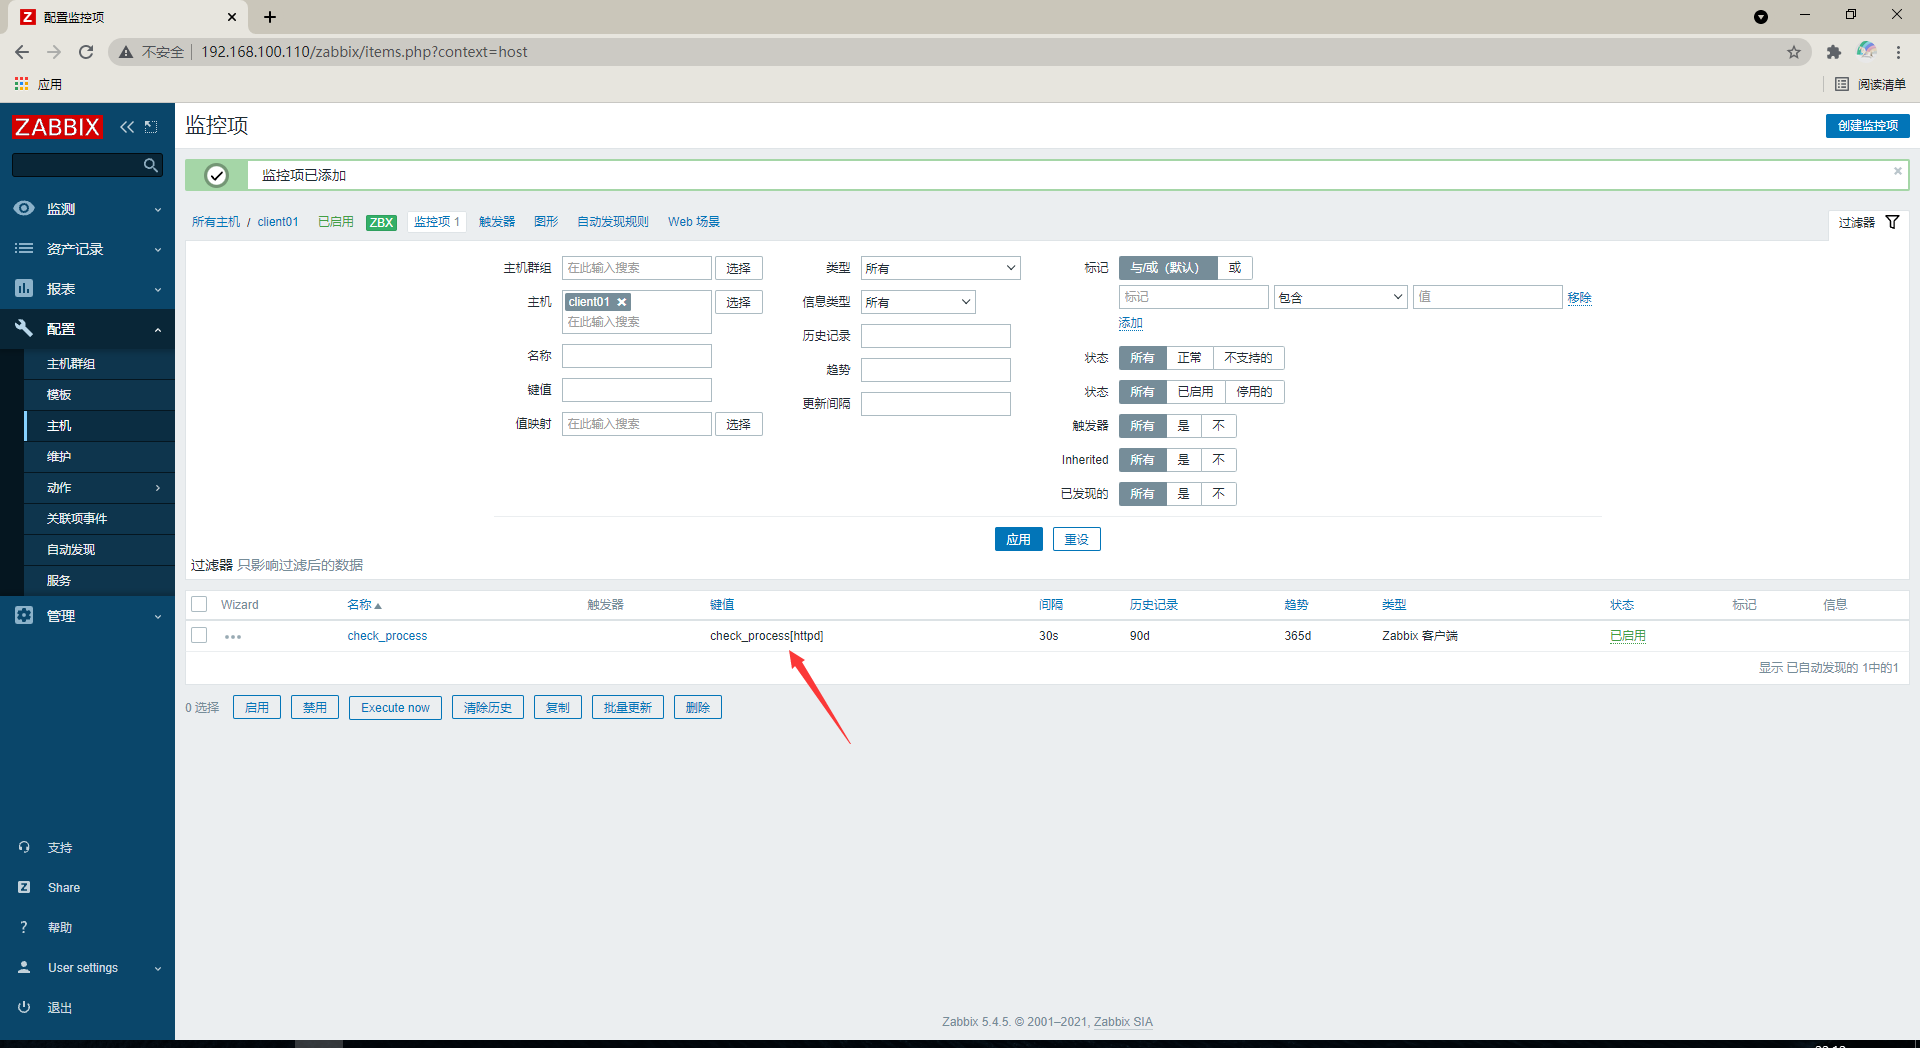The image size is (1920, 1048).
Task: Filter state by 不支持的
Action: pyautogui.click(x=1248, y=358)
